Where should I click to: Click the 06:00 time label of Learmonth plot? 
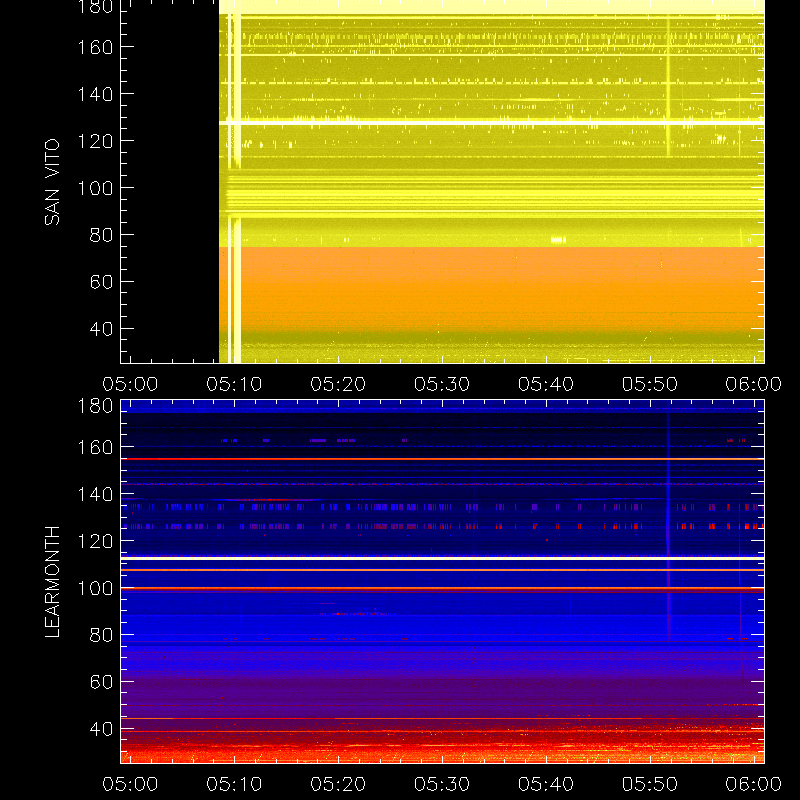click(x=754, y=784)
